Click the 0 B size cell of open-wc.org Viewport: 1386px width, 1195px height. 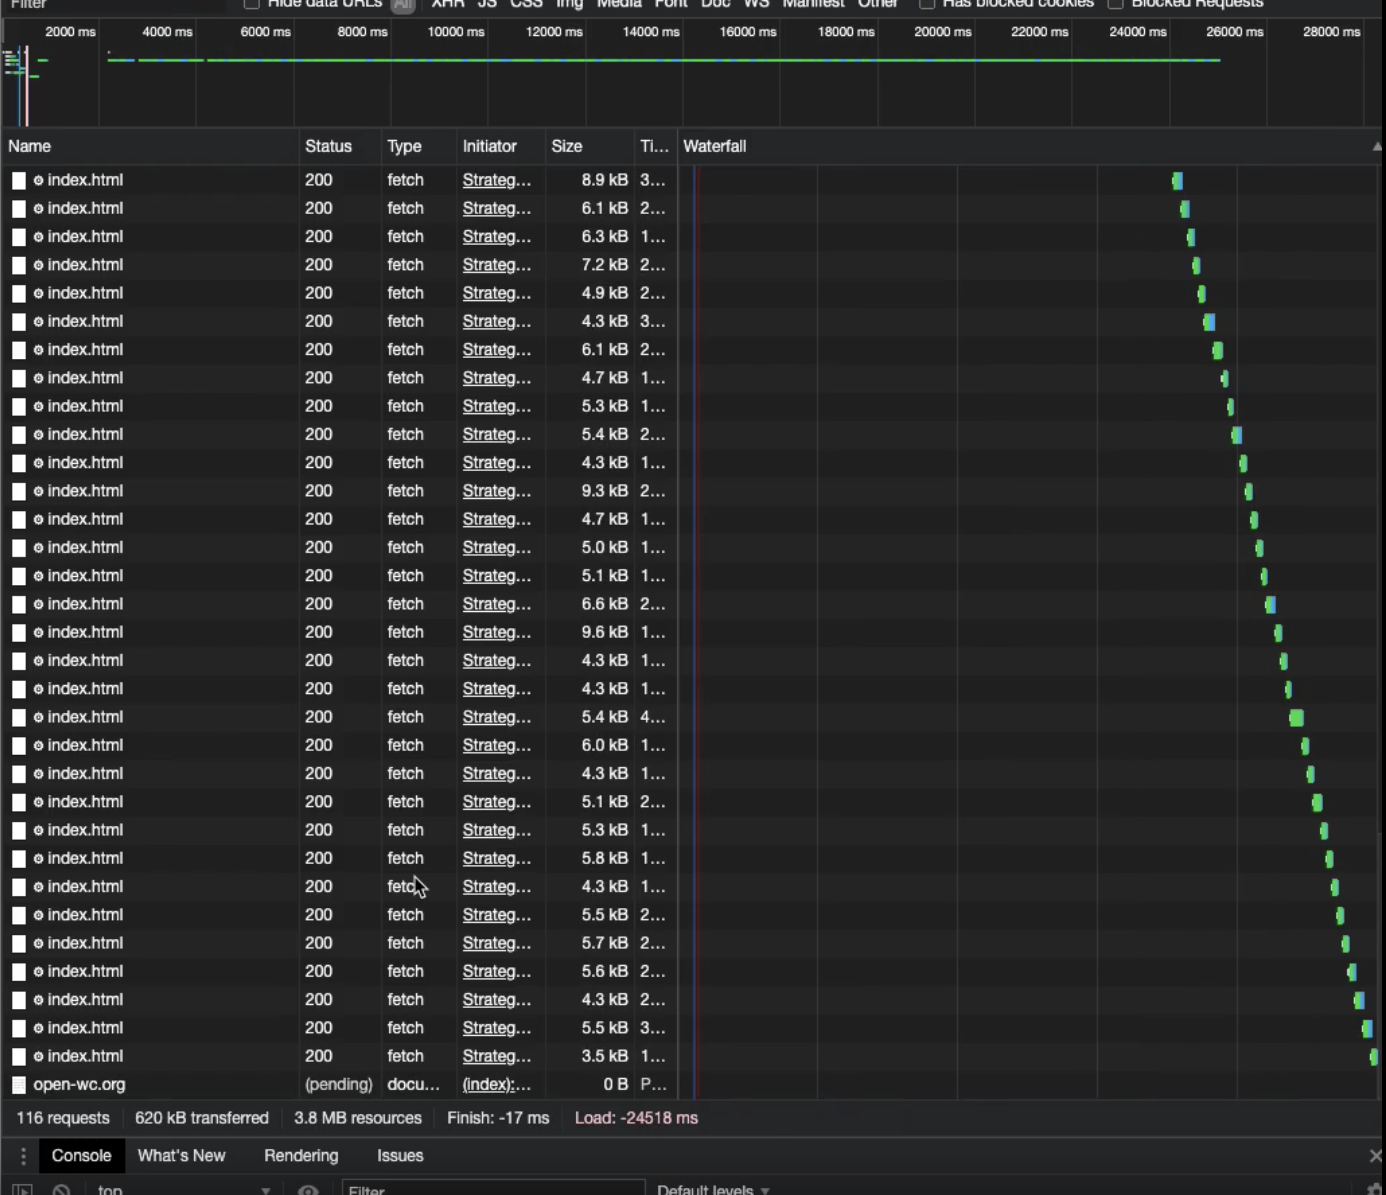pyautogui.click(x=615, y=1085)
